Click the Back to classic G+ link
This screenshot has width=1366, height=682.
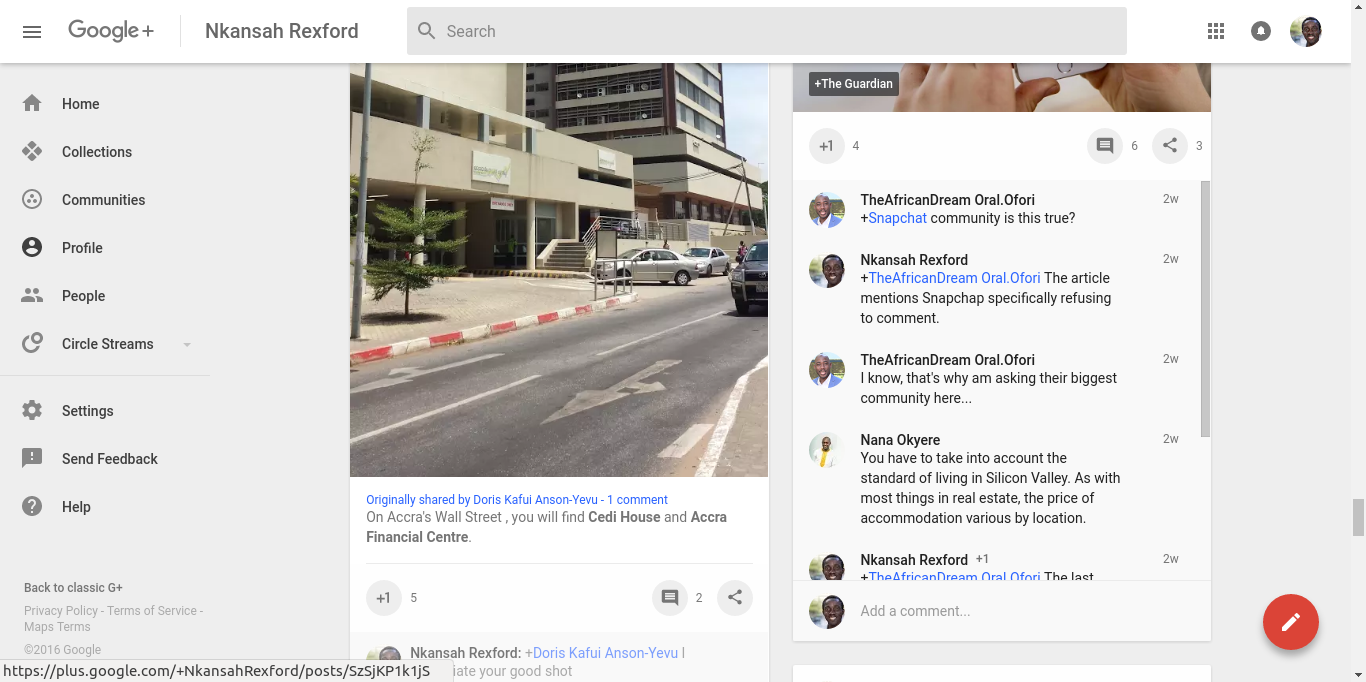click(73, 588)
